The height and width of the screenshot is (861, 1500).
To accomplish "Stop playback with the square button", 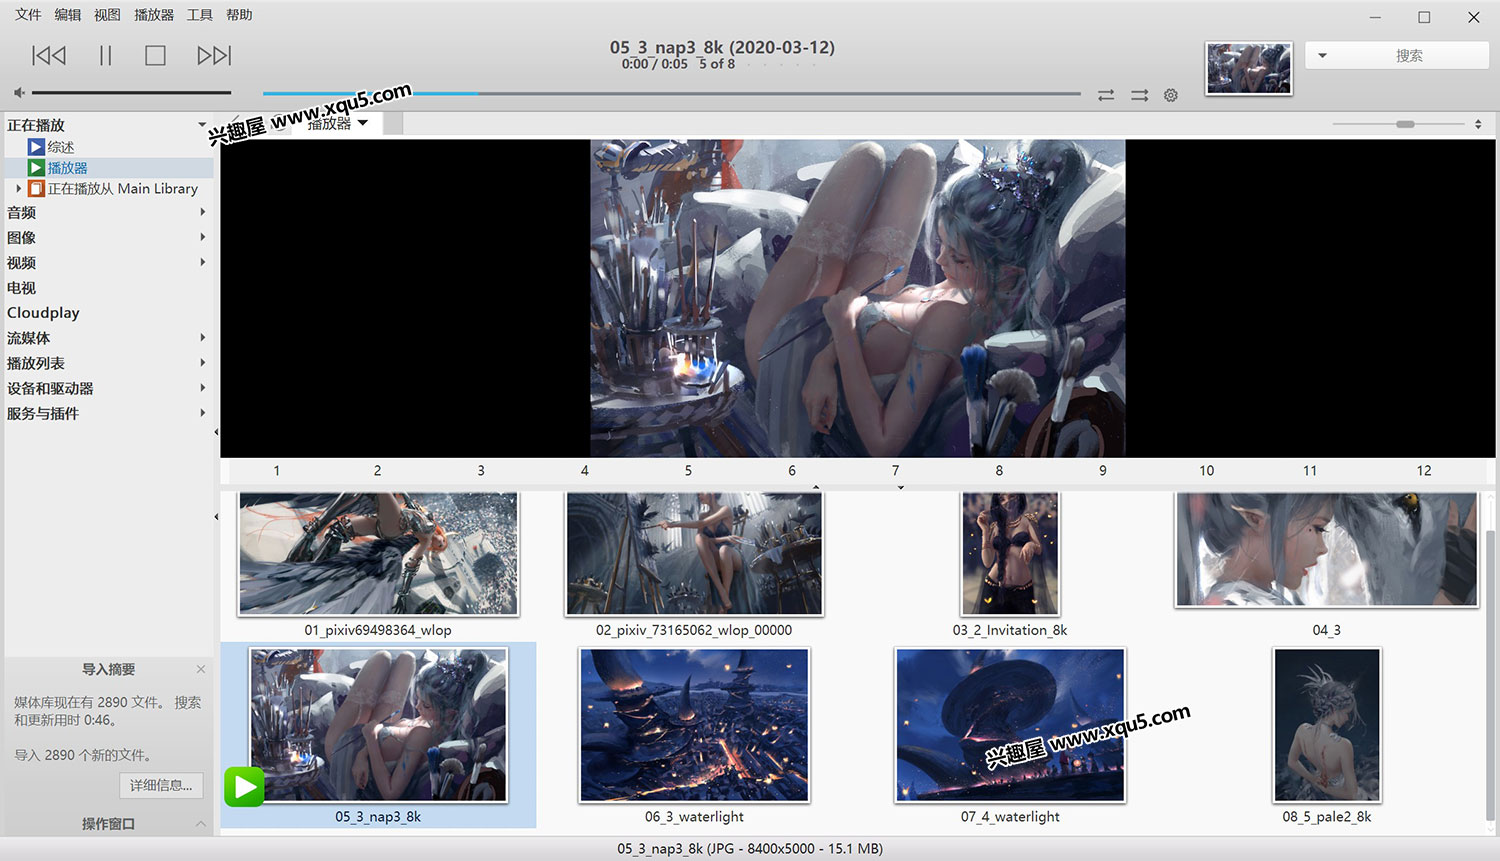I will (x=155, y=55).
